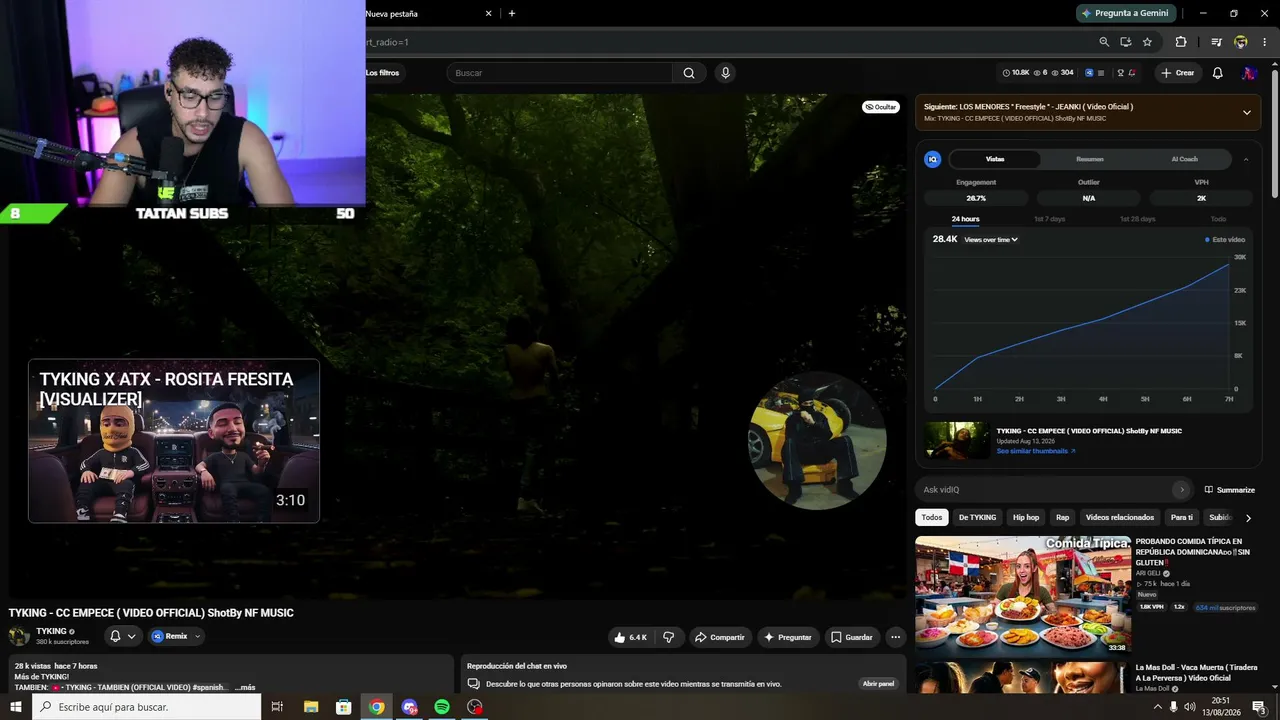Click the Ocultar toggle on the video
The height and width of the screenshot is (720, 1280).
[x=880, y=107]
